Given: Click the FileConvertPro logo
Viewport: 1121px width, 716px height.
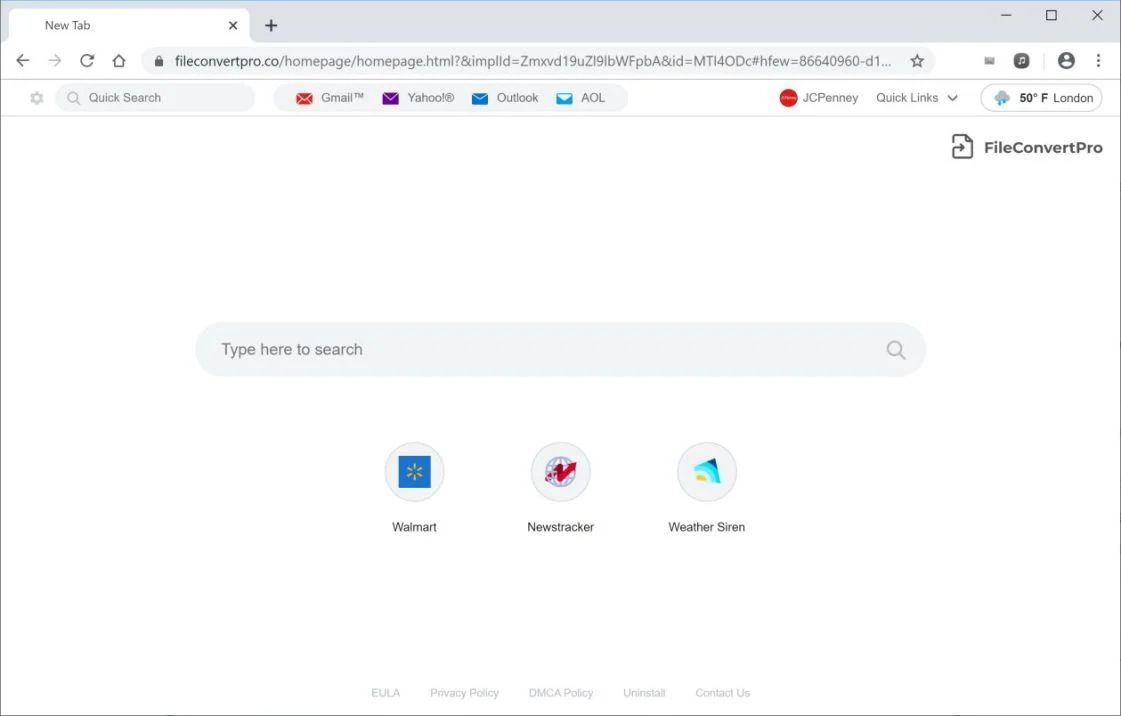Looking at the screenshot, I should click(1027, 147).
